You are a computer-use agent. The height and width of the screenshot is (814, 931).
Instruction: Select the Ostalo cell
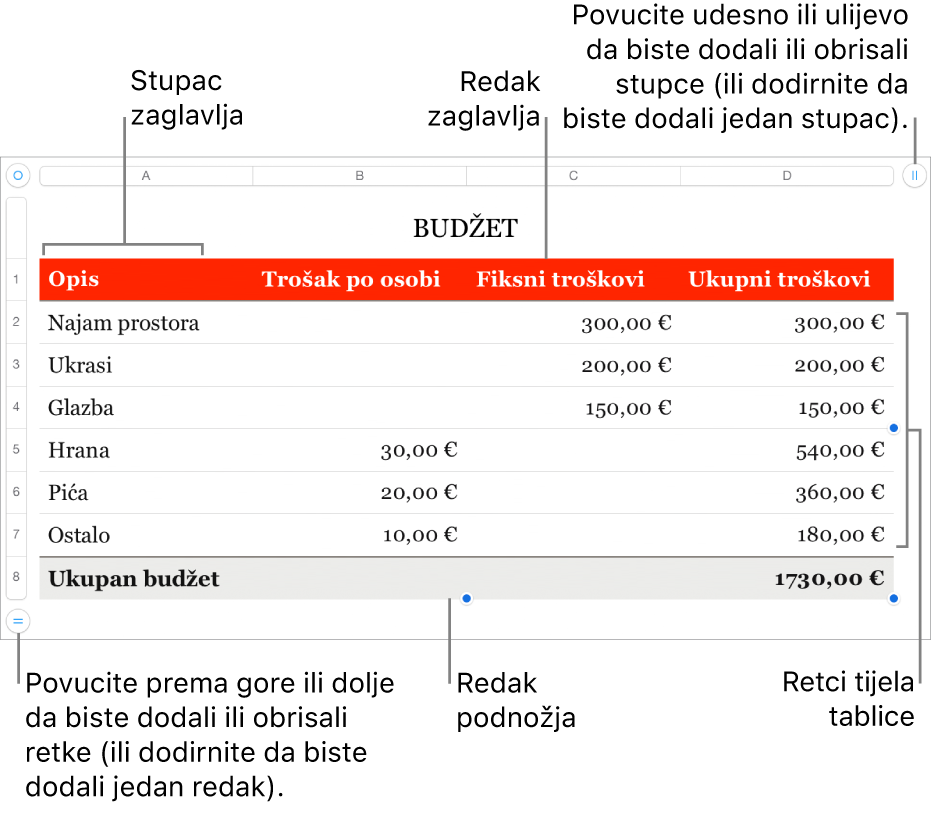coord(146,535)
